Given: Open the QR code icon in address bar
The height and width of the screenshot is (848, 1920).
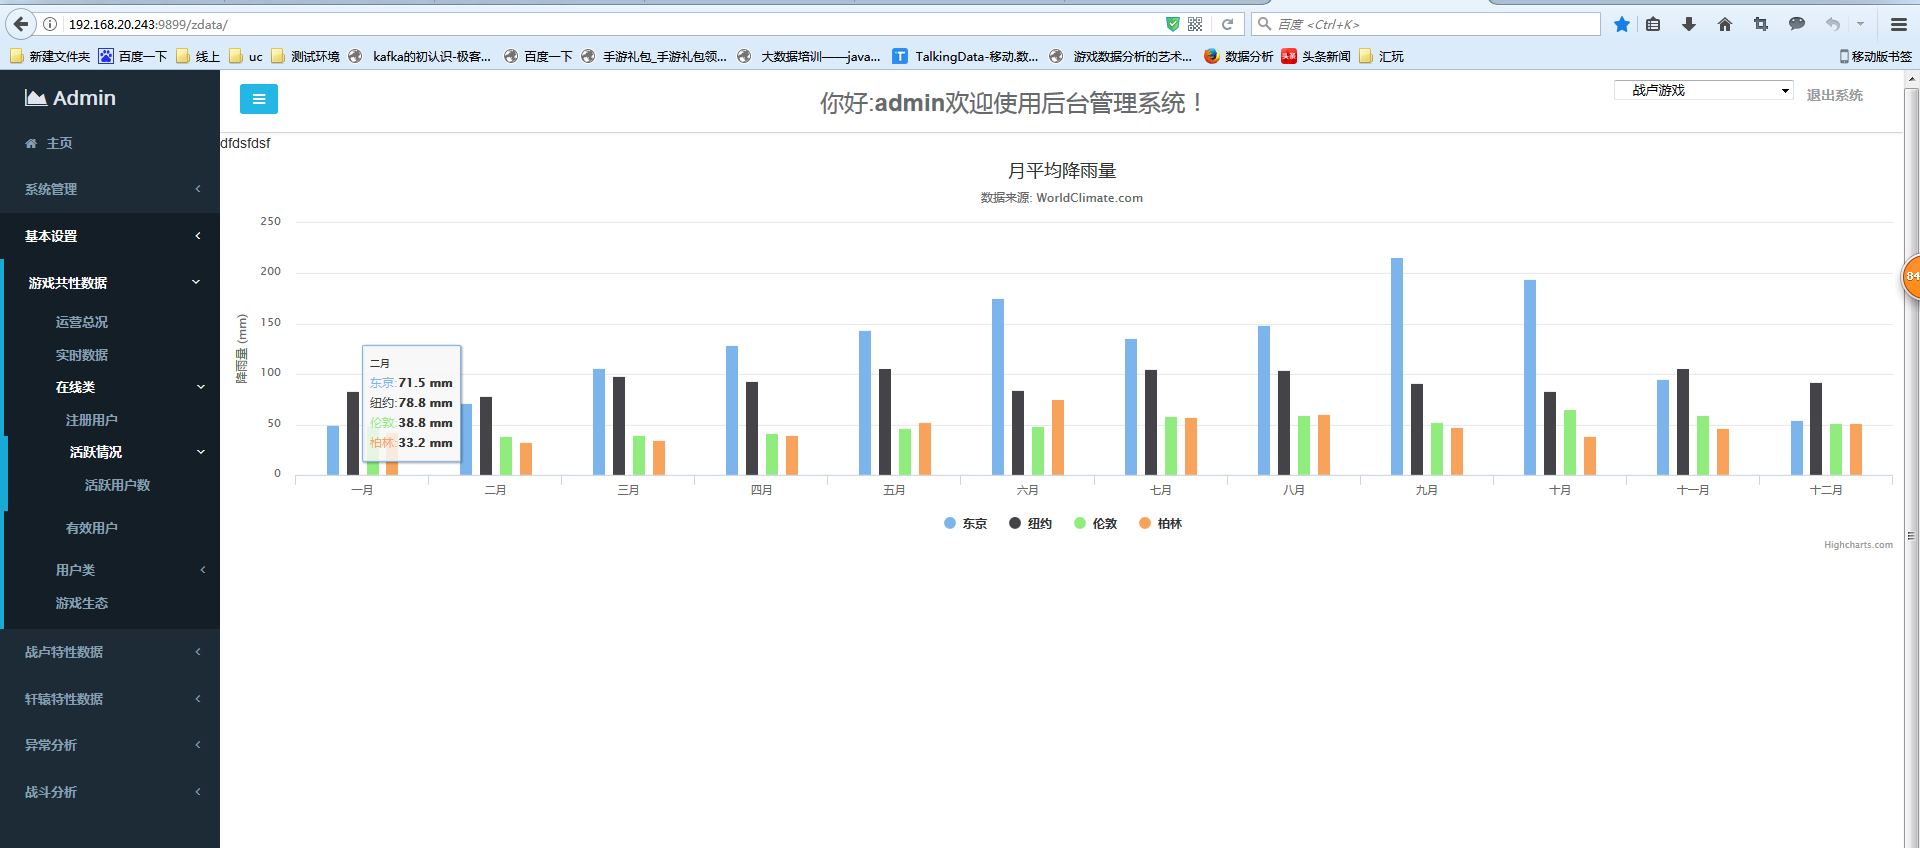Looking at the screenshot, I should pyautogui.click(x=1195, y=24).
